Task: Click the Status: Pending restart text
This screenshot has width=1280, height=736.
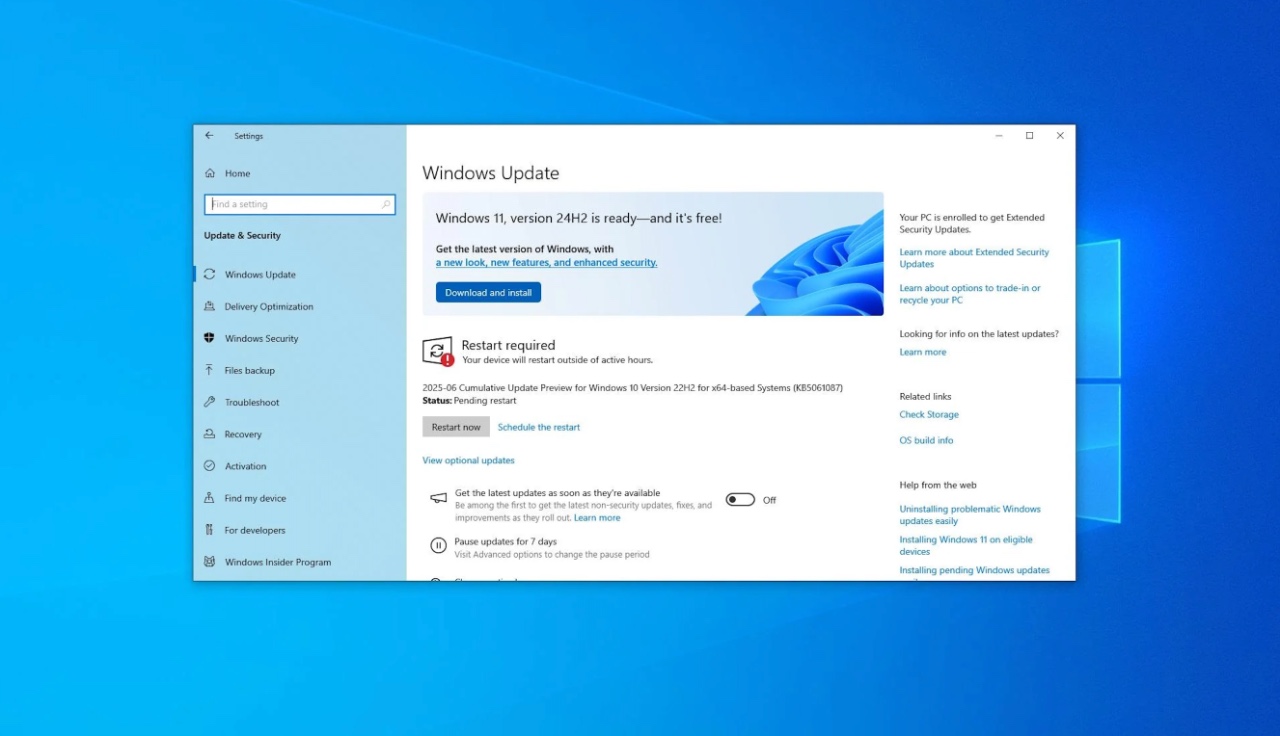Action: pyautogui.click(x=469, y=400)
